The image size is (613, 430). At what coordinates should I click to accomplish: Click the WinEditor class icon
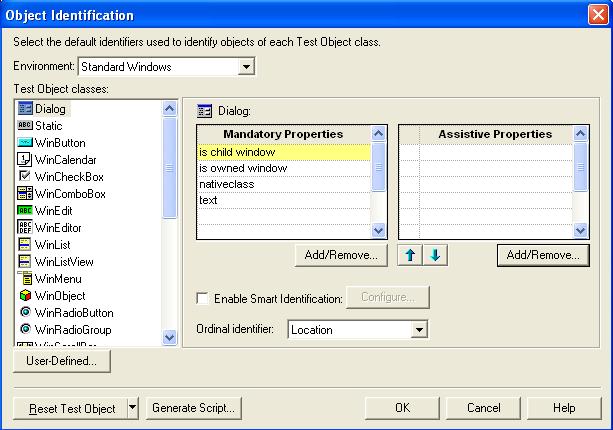pos(25,228)
